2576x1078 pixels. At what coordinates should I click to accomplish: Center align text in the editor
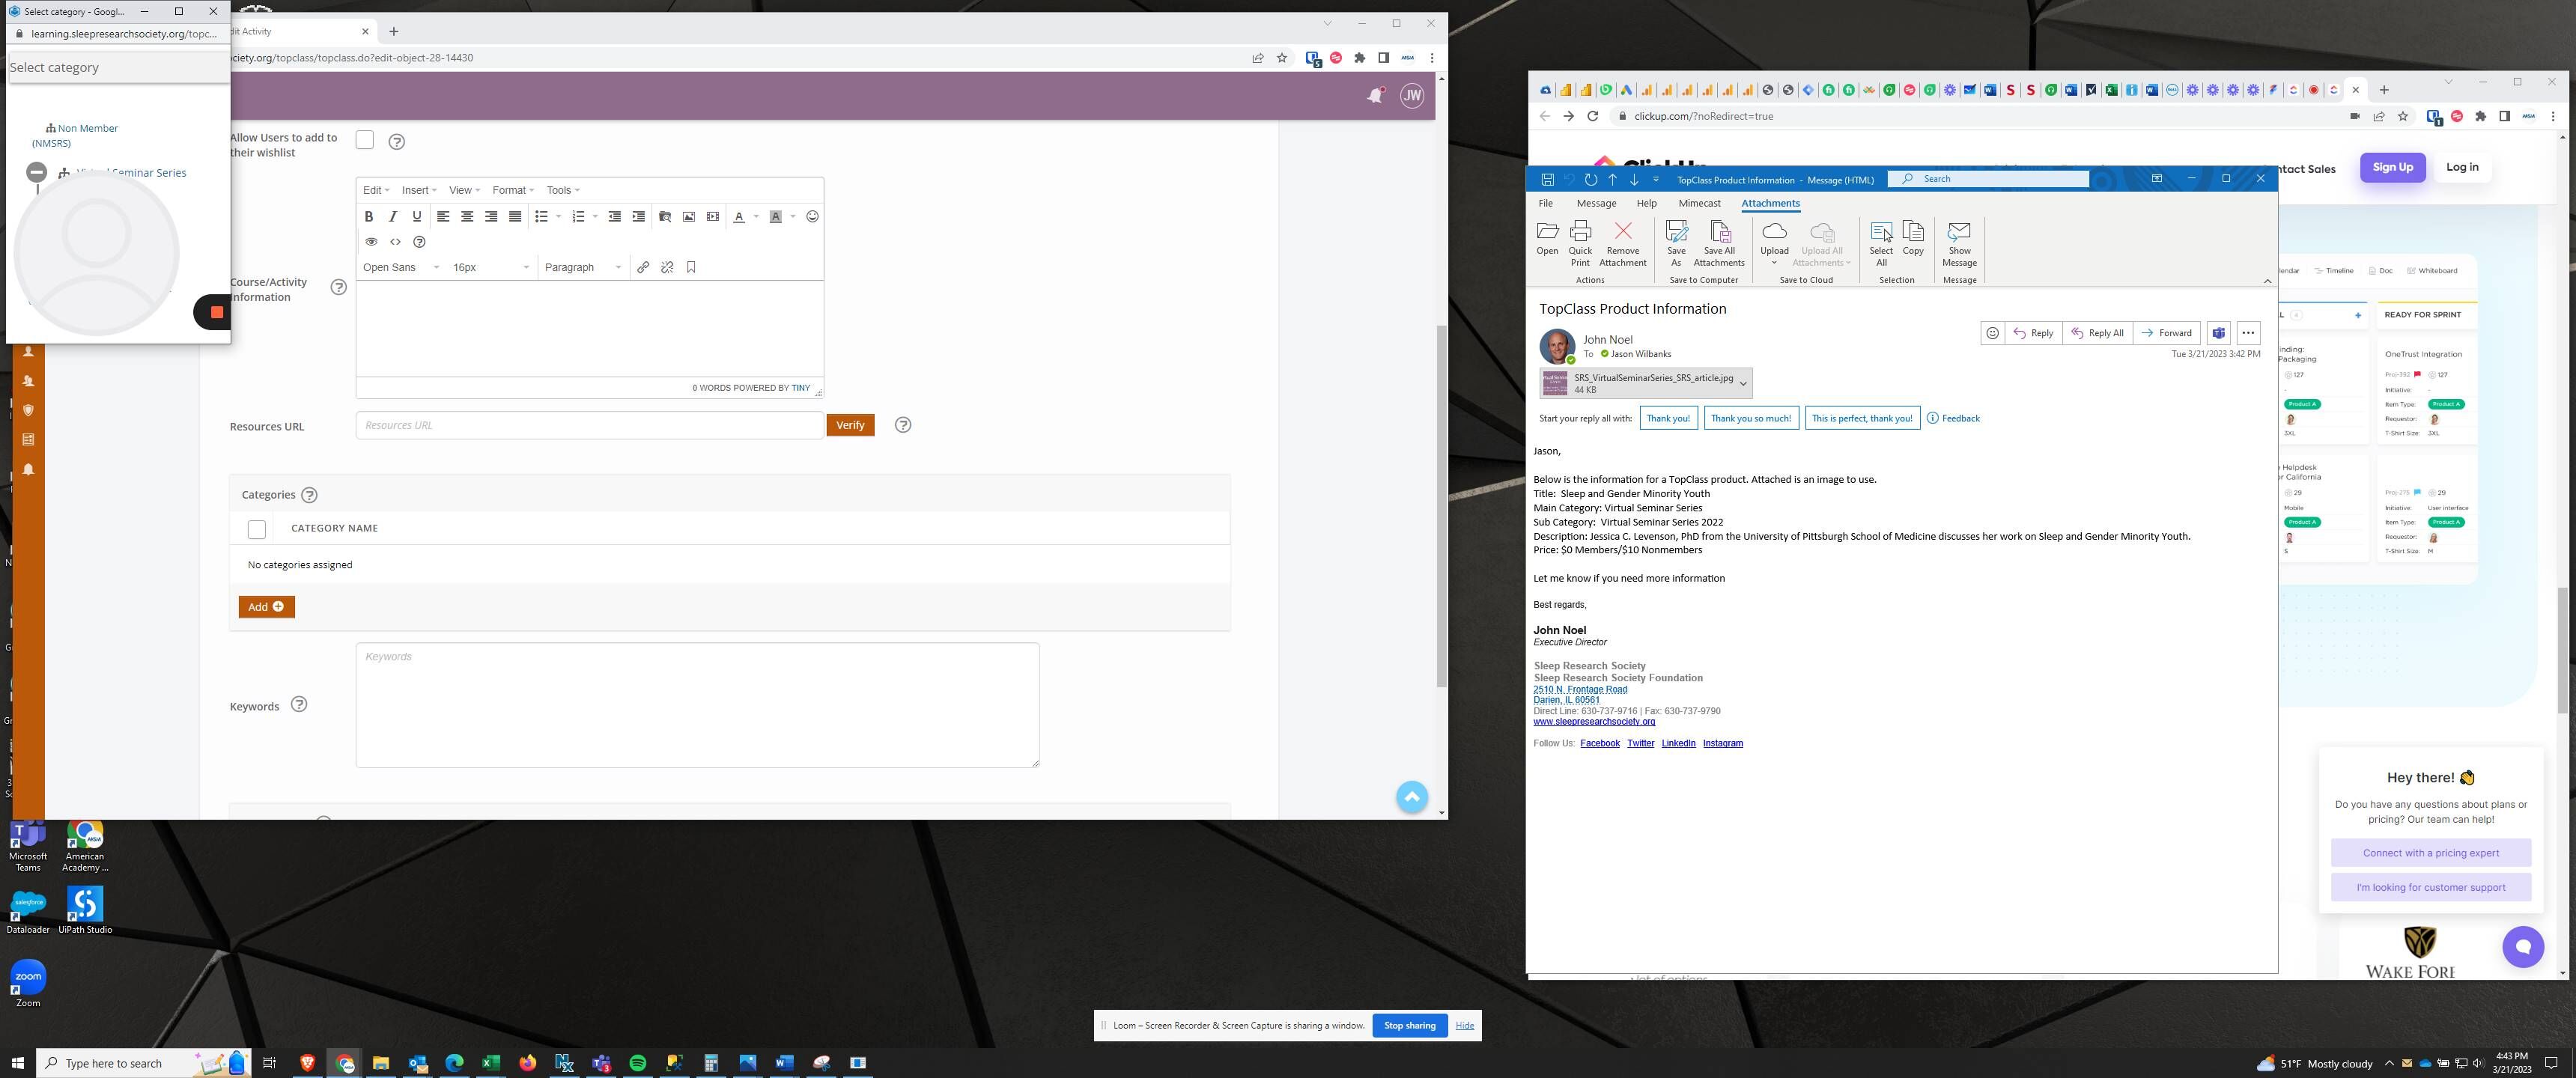coord(467,216)
